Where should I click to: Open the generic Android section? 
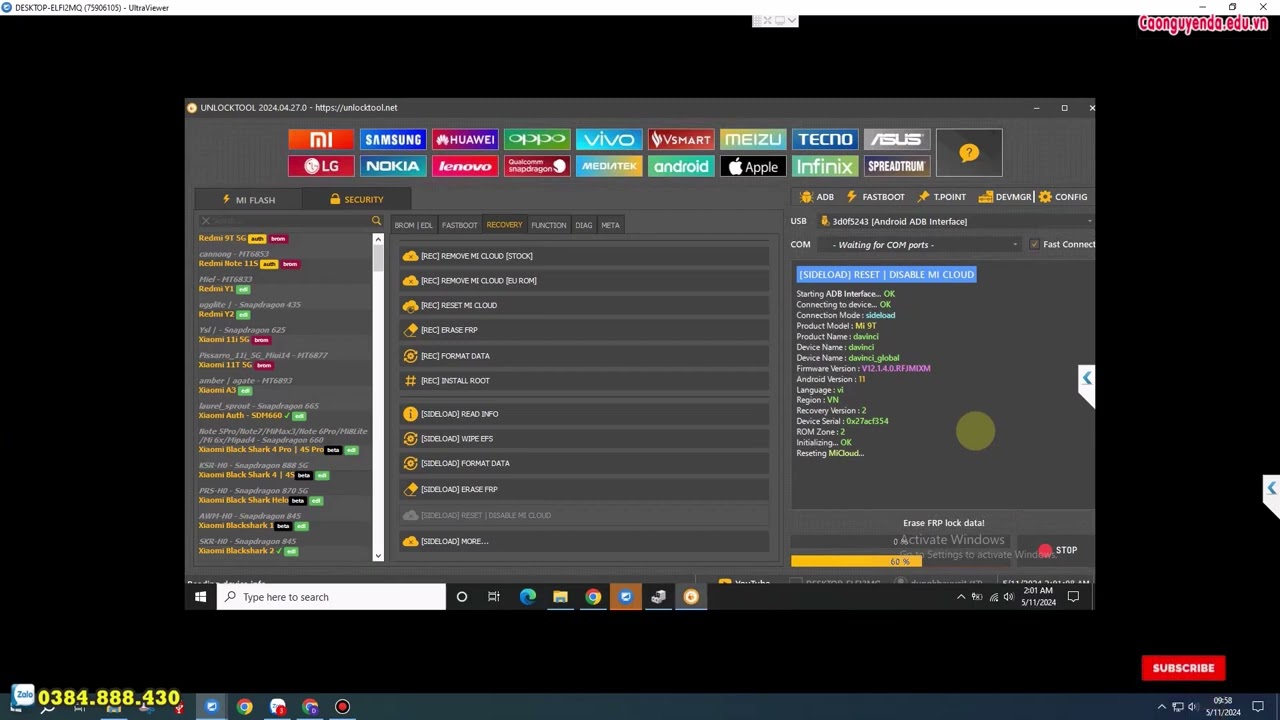[681, 167]
